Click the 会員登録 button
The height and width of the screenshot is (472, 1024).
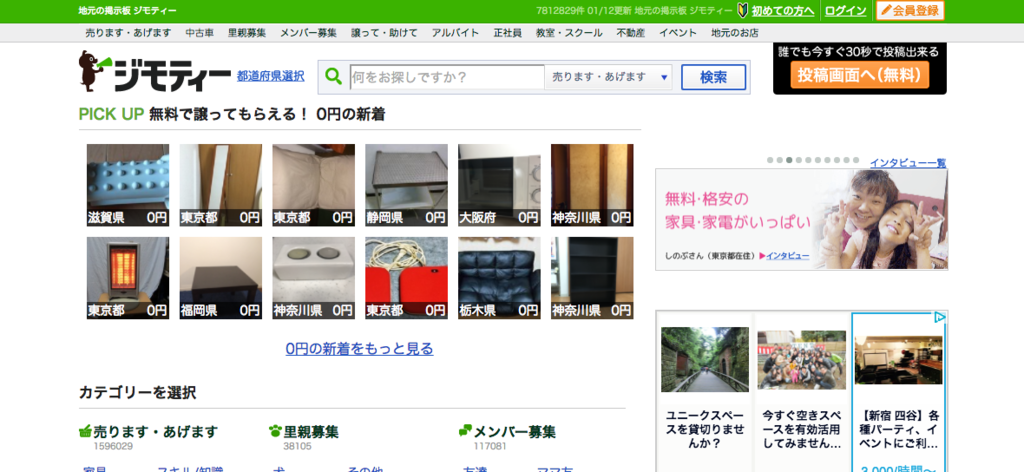910,10
